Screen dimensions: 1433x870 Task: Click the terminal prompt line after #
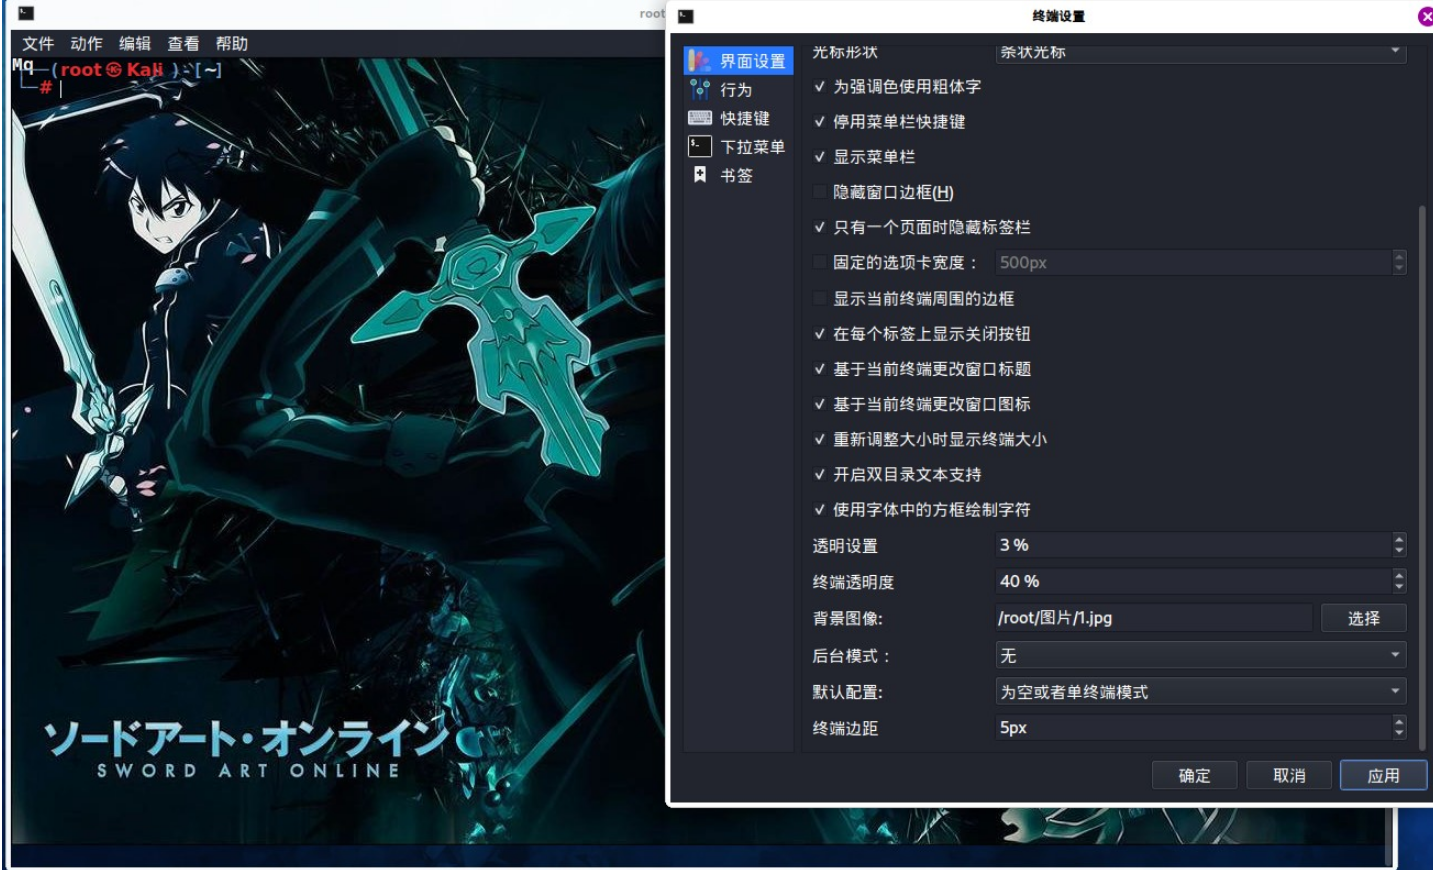point(62,88)
